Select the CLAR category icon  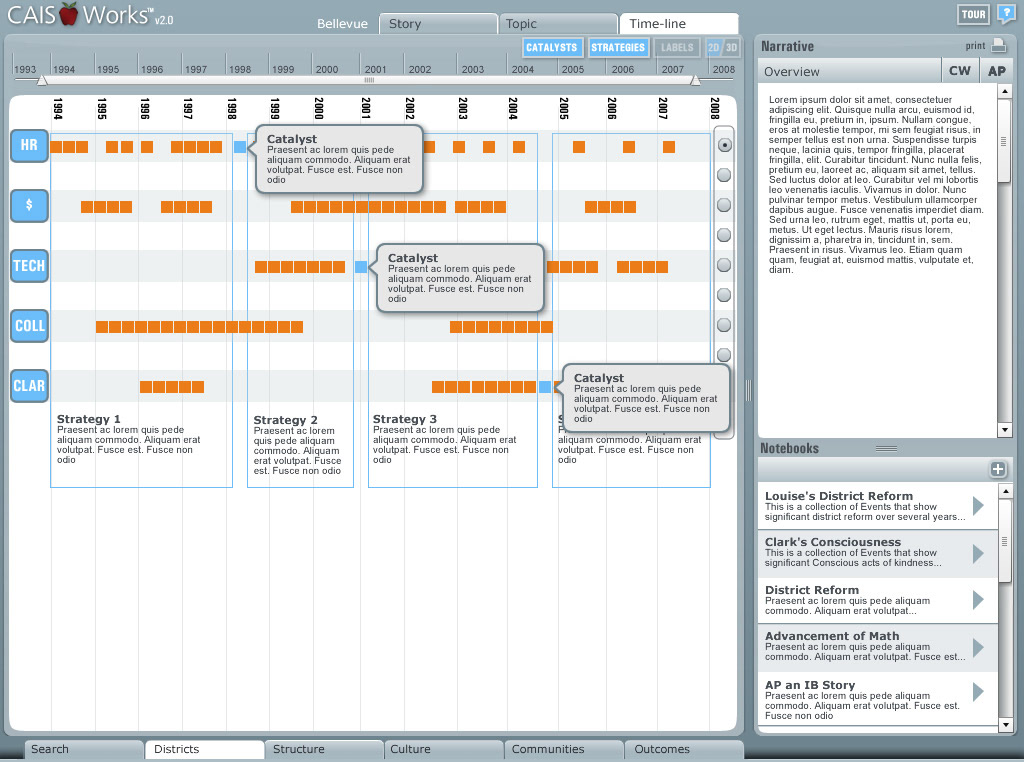click(29, 386)
